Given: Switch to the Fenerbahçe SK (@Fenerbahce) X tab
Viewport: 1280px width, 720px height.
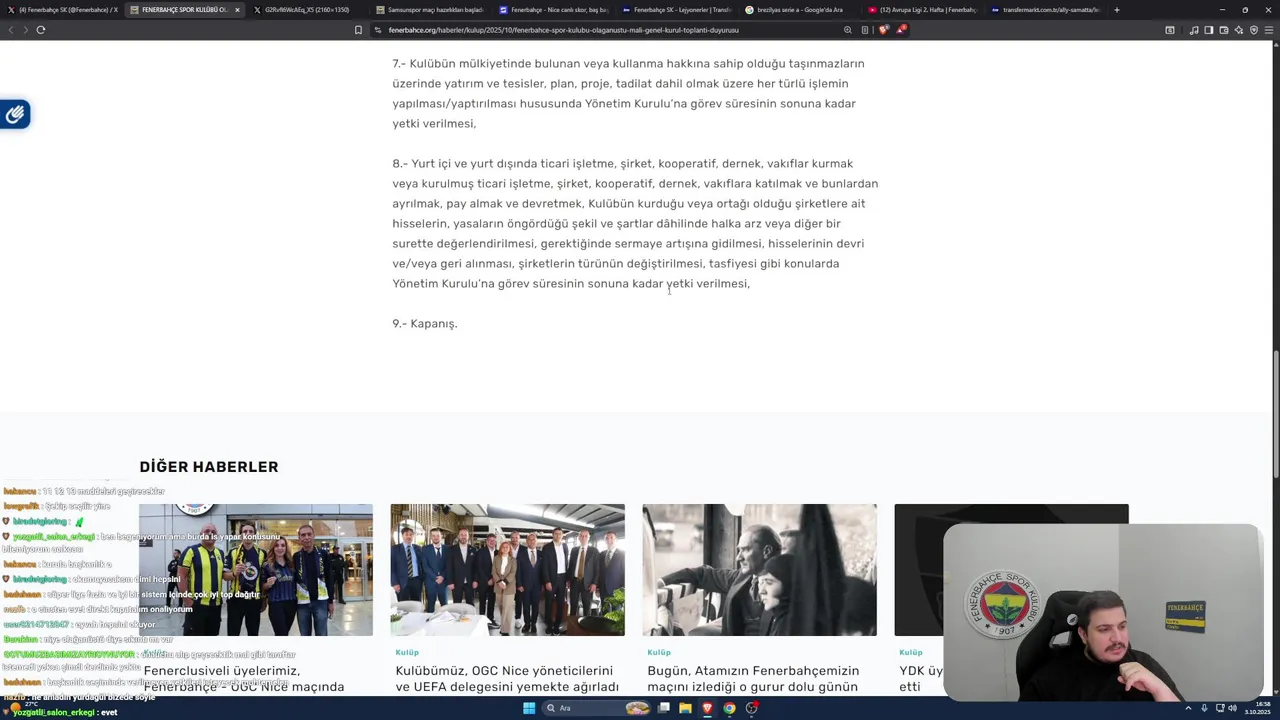Looking at the screenshot, I should [63, 10].
